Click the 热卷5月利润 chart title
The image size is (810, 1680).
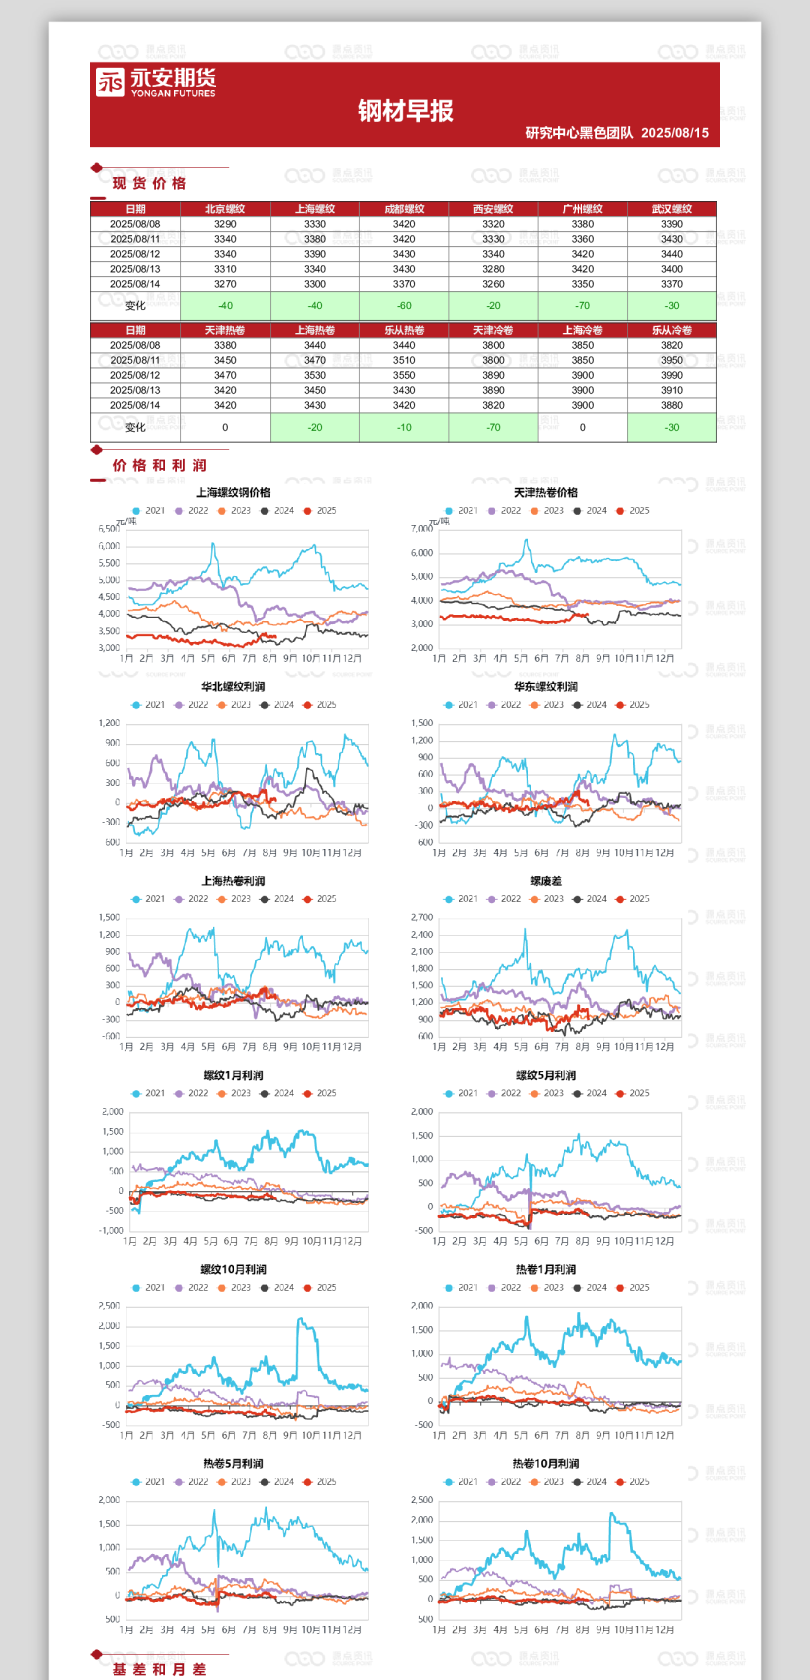(233, 1463)
